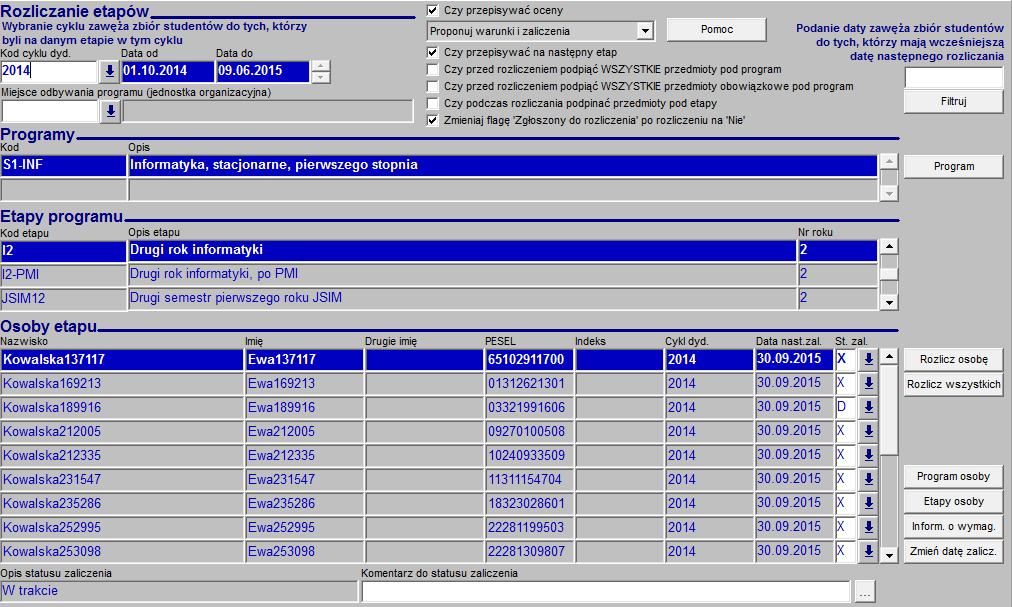1012x607 pixels.
Task: Click PESEL 65102911700
Action: tap(529, 360)
